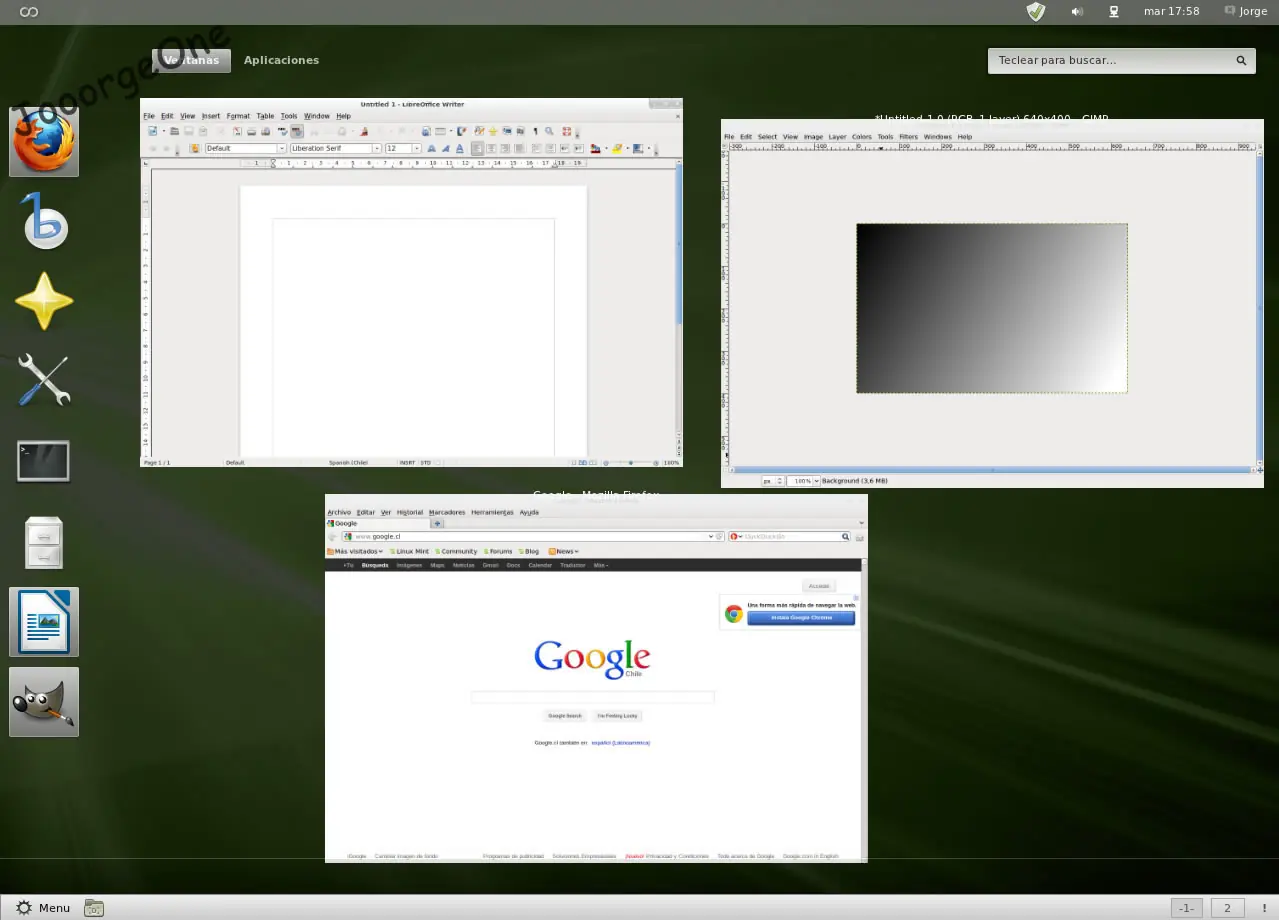Screen dimensions: 1279x920
Task: Open the font size 12 dropdown in Writer
Action: pos(416,148)
